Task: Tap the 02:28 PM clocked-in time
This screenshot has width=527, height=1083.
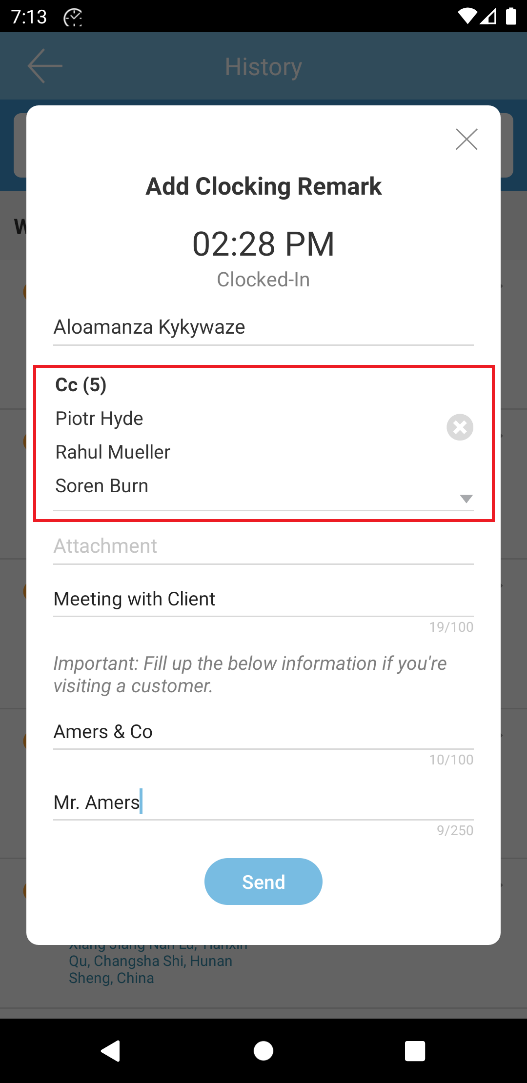Action: (263, 245)
